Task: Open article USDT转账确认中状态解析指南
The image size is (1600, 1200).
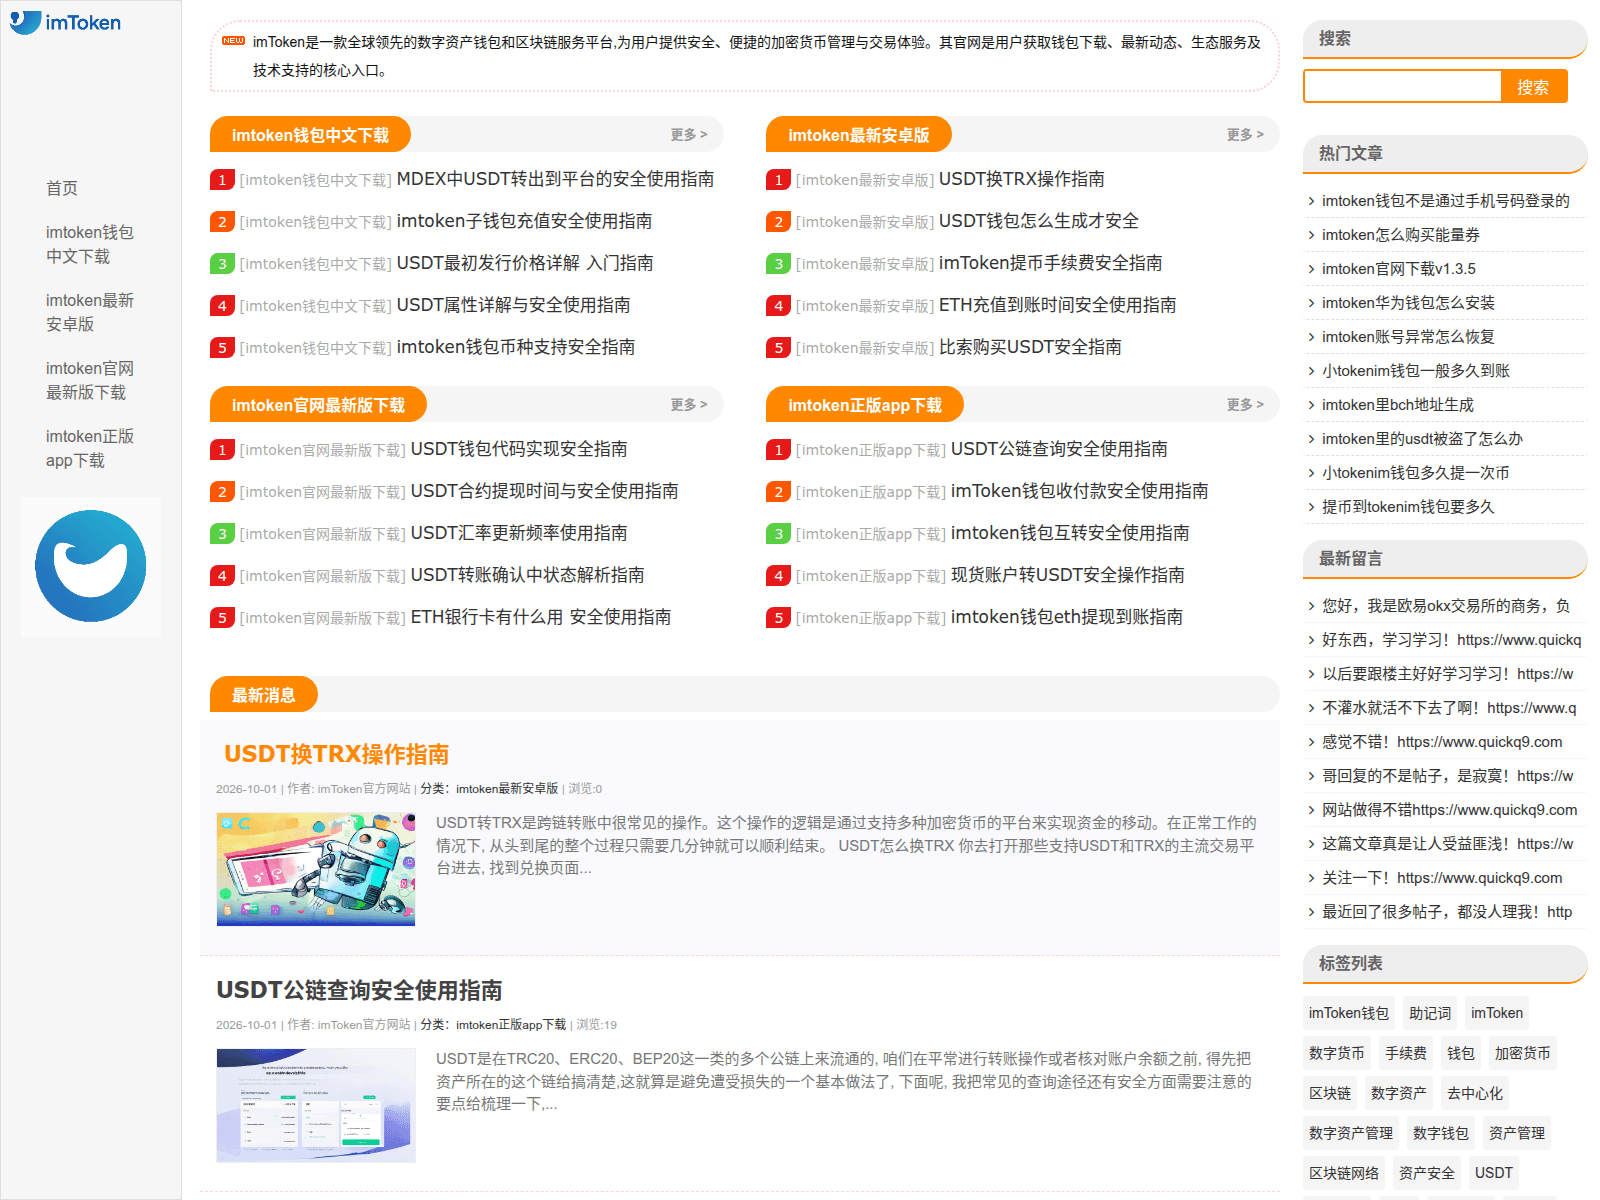Action: 528,575
